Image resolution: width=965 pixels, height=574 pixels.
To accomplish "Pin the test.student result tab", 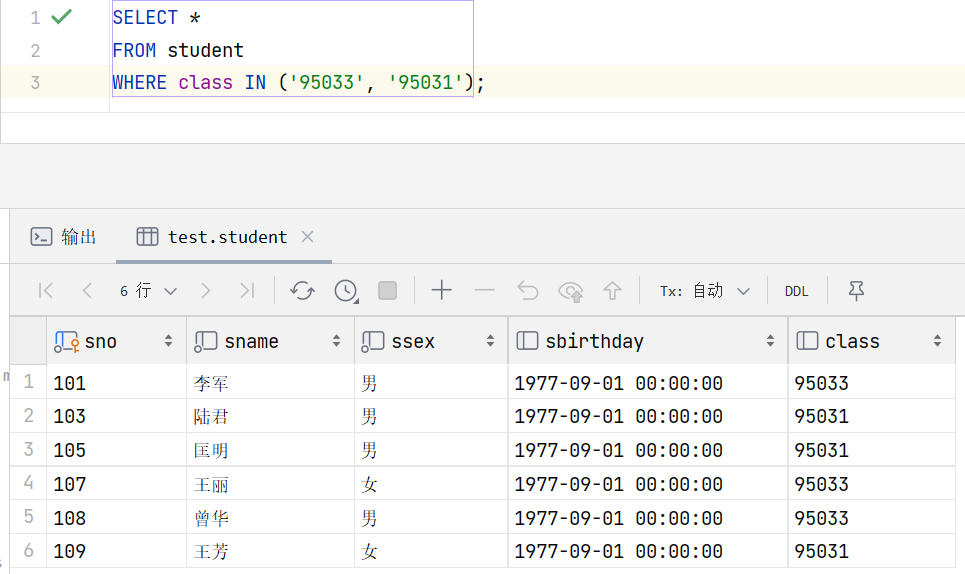I will (x=856, y=290).
